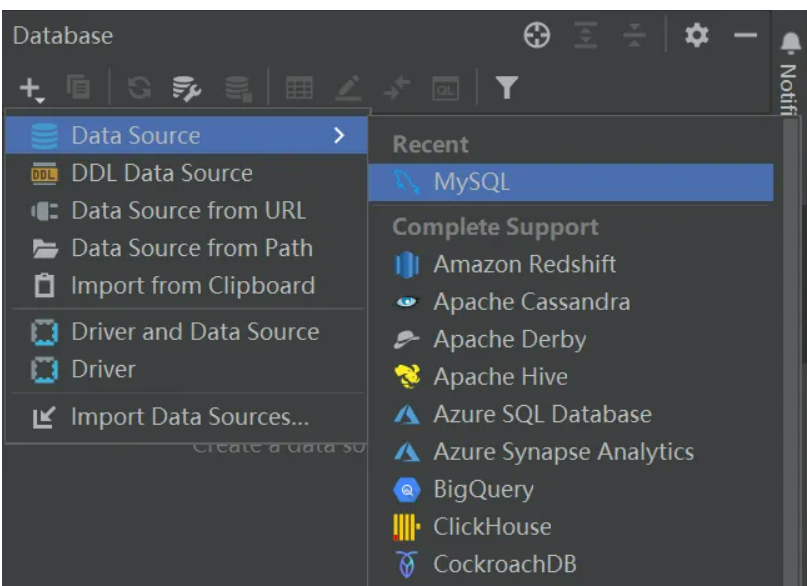Choose Data Source from Path
Image resolution: width=807 pixels, height=586 pixels.
(186, 248)
